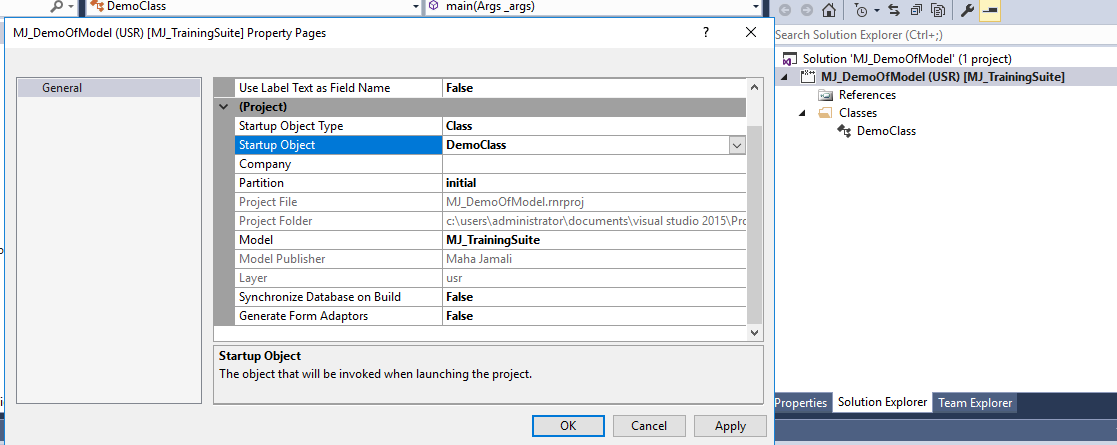Click the Show All Files icon
Image resolution: width=1117 pixels, height=445 pixels.
tap(938, 10)
